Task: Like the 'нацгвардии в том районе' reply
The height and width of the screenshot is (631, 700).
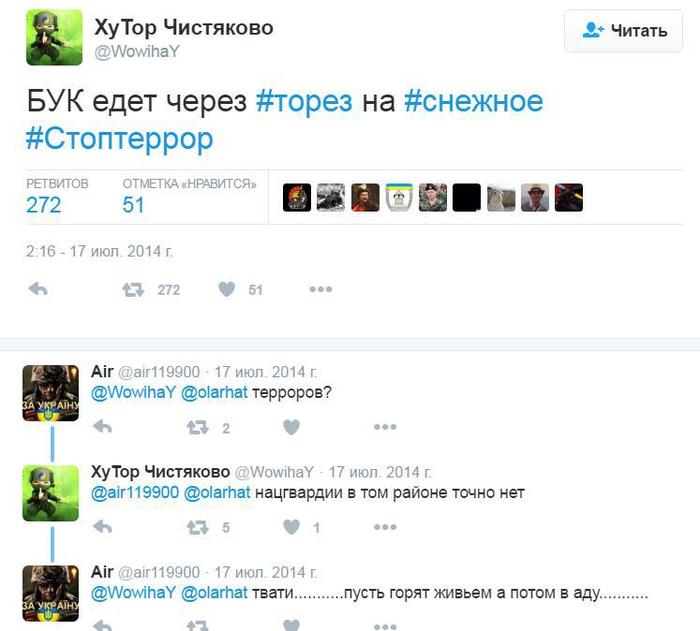Action: point(291,527)
